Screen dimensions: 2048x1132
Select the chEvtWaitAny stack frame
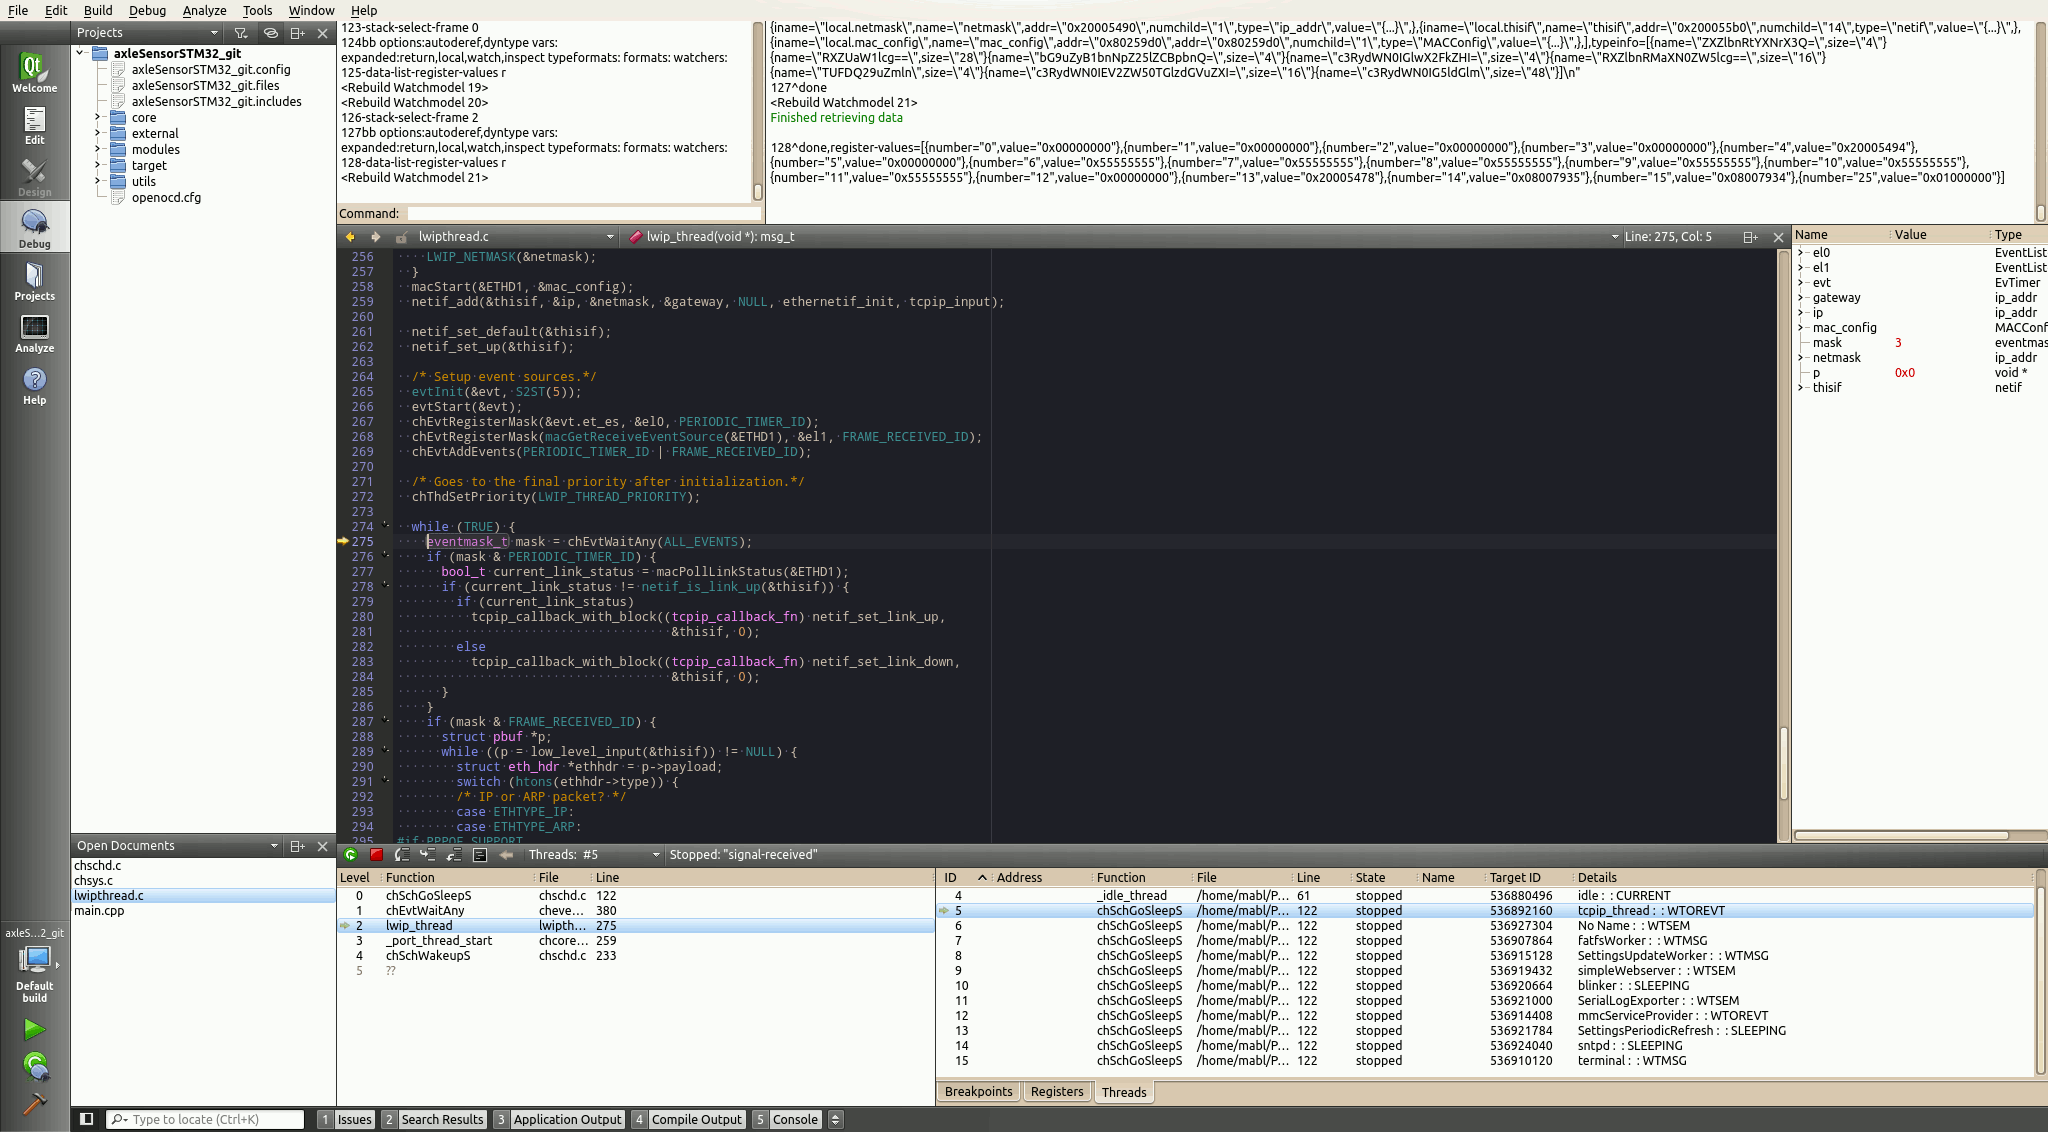635,911
